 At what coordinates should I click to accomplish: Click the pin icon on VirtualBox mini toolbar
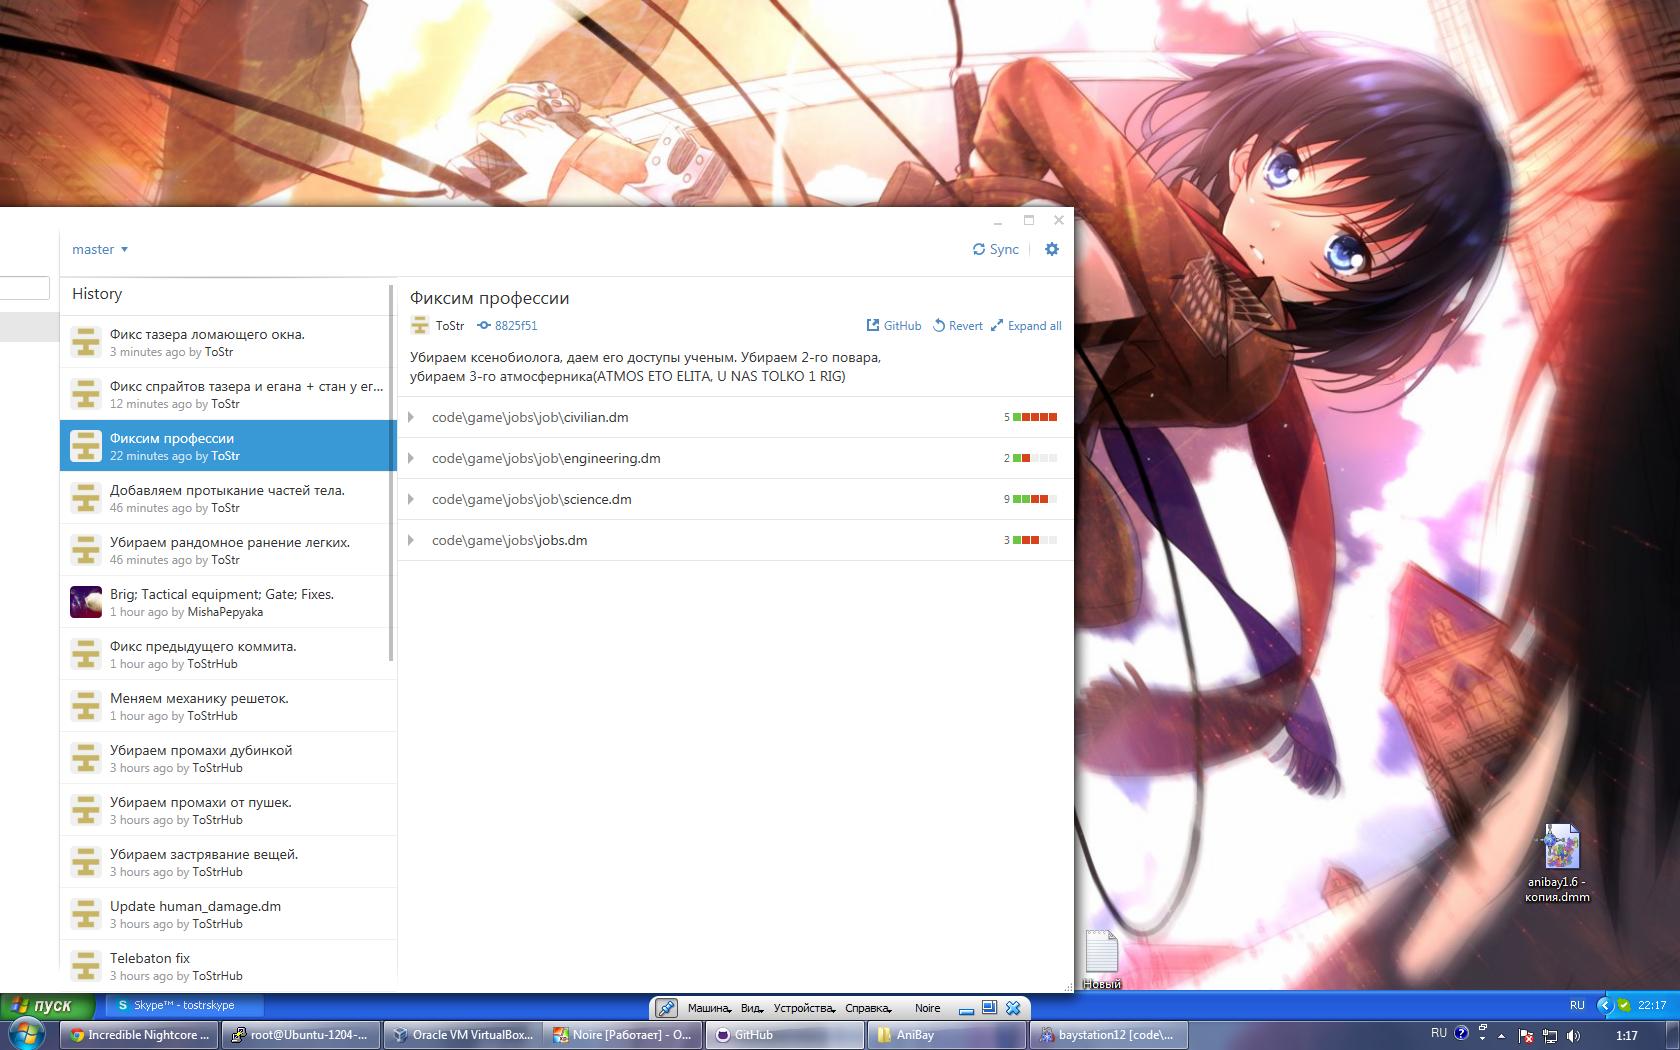[x=666, y=1008]
